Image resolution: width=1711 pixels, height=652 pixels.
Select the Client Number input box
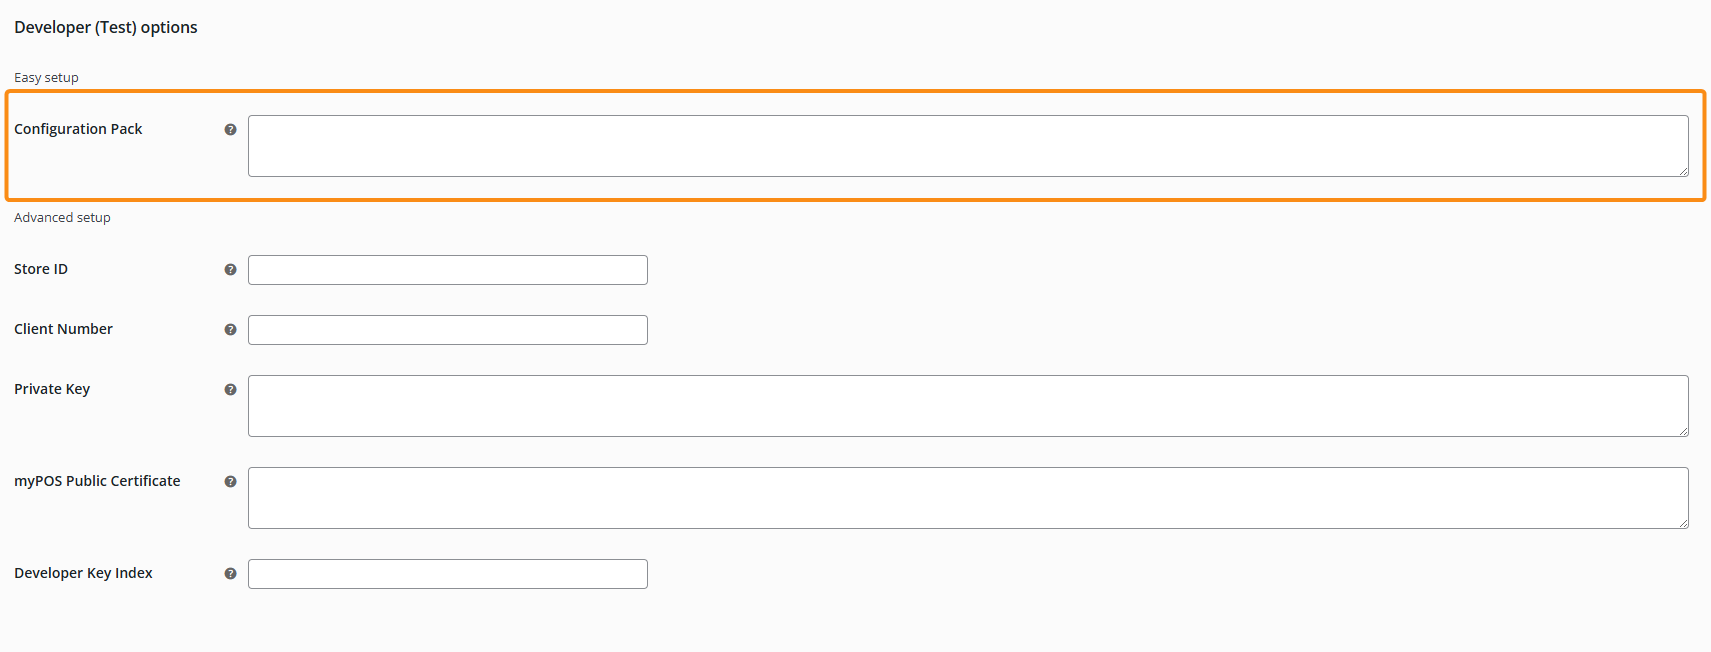[x=447, y=330]
